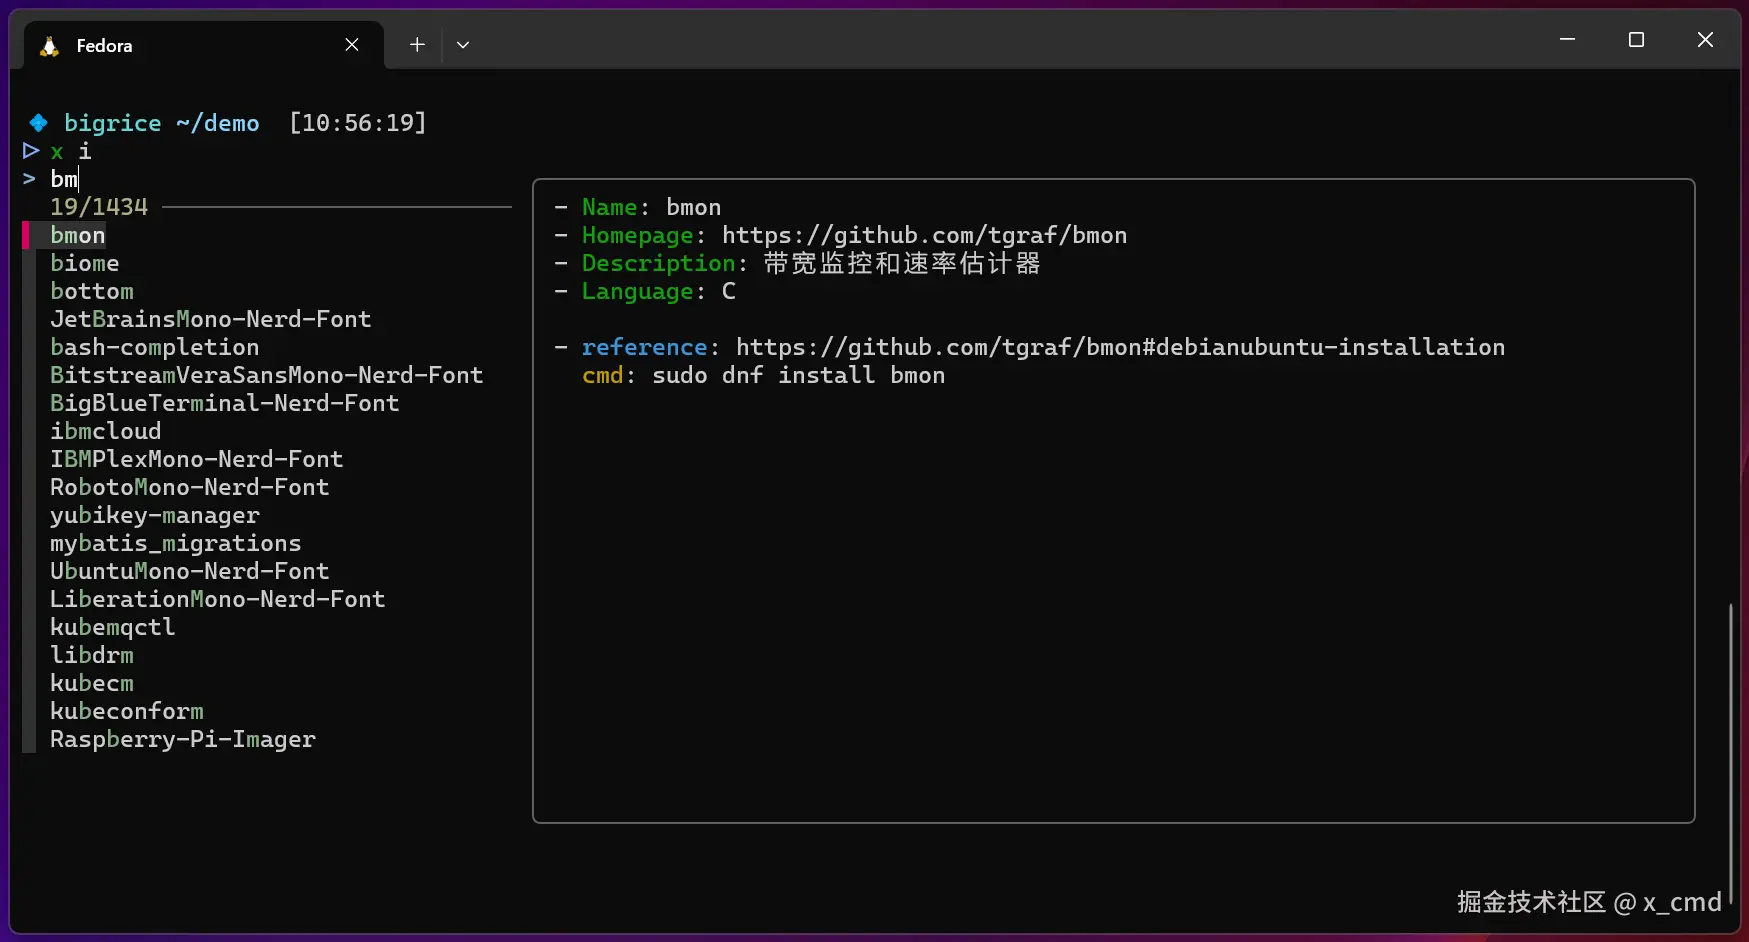The width and height of the screenshot is (1749, 942).
Task: Click the Fedora penguin tab icon
Action: (x=49, y=46)
